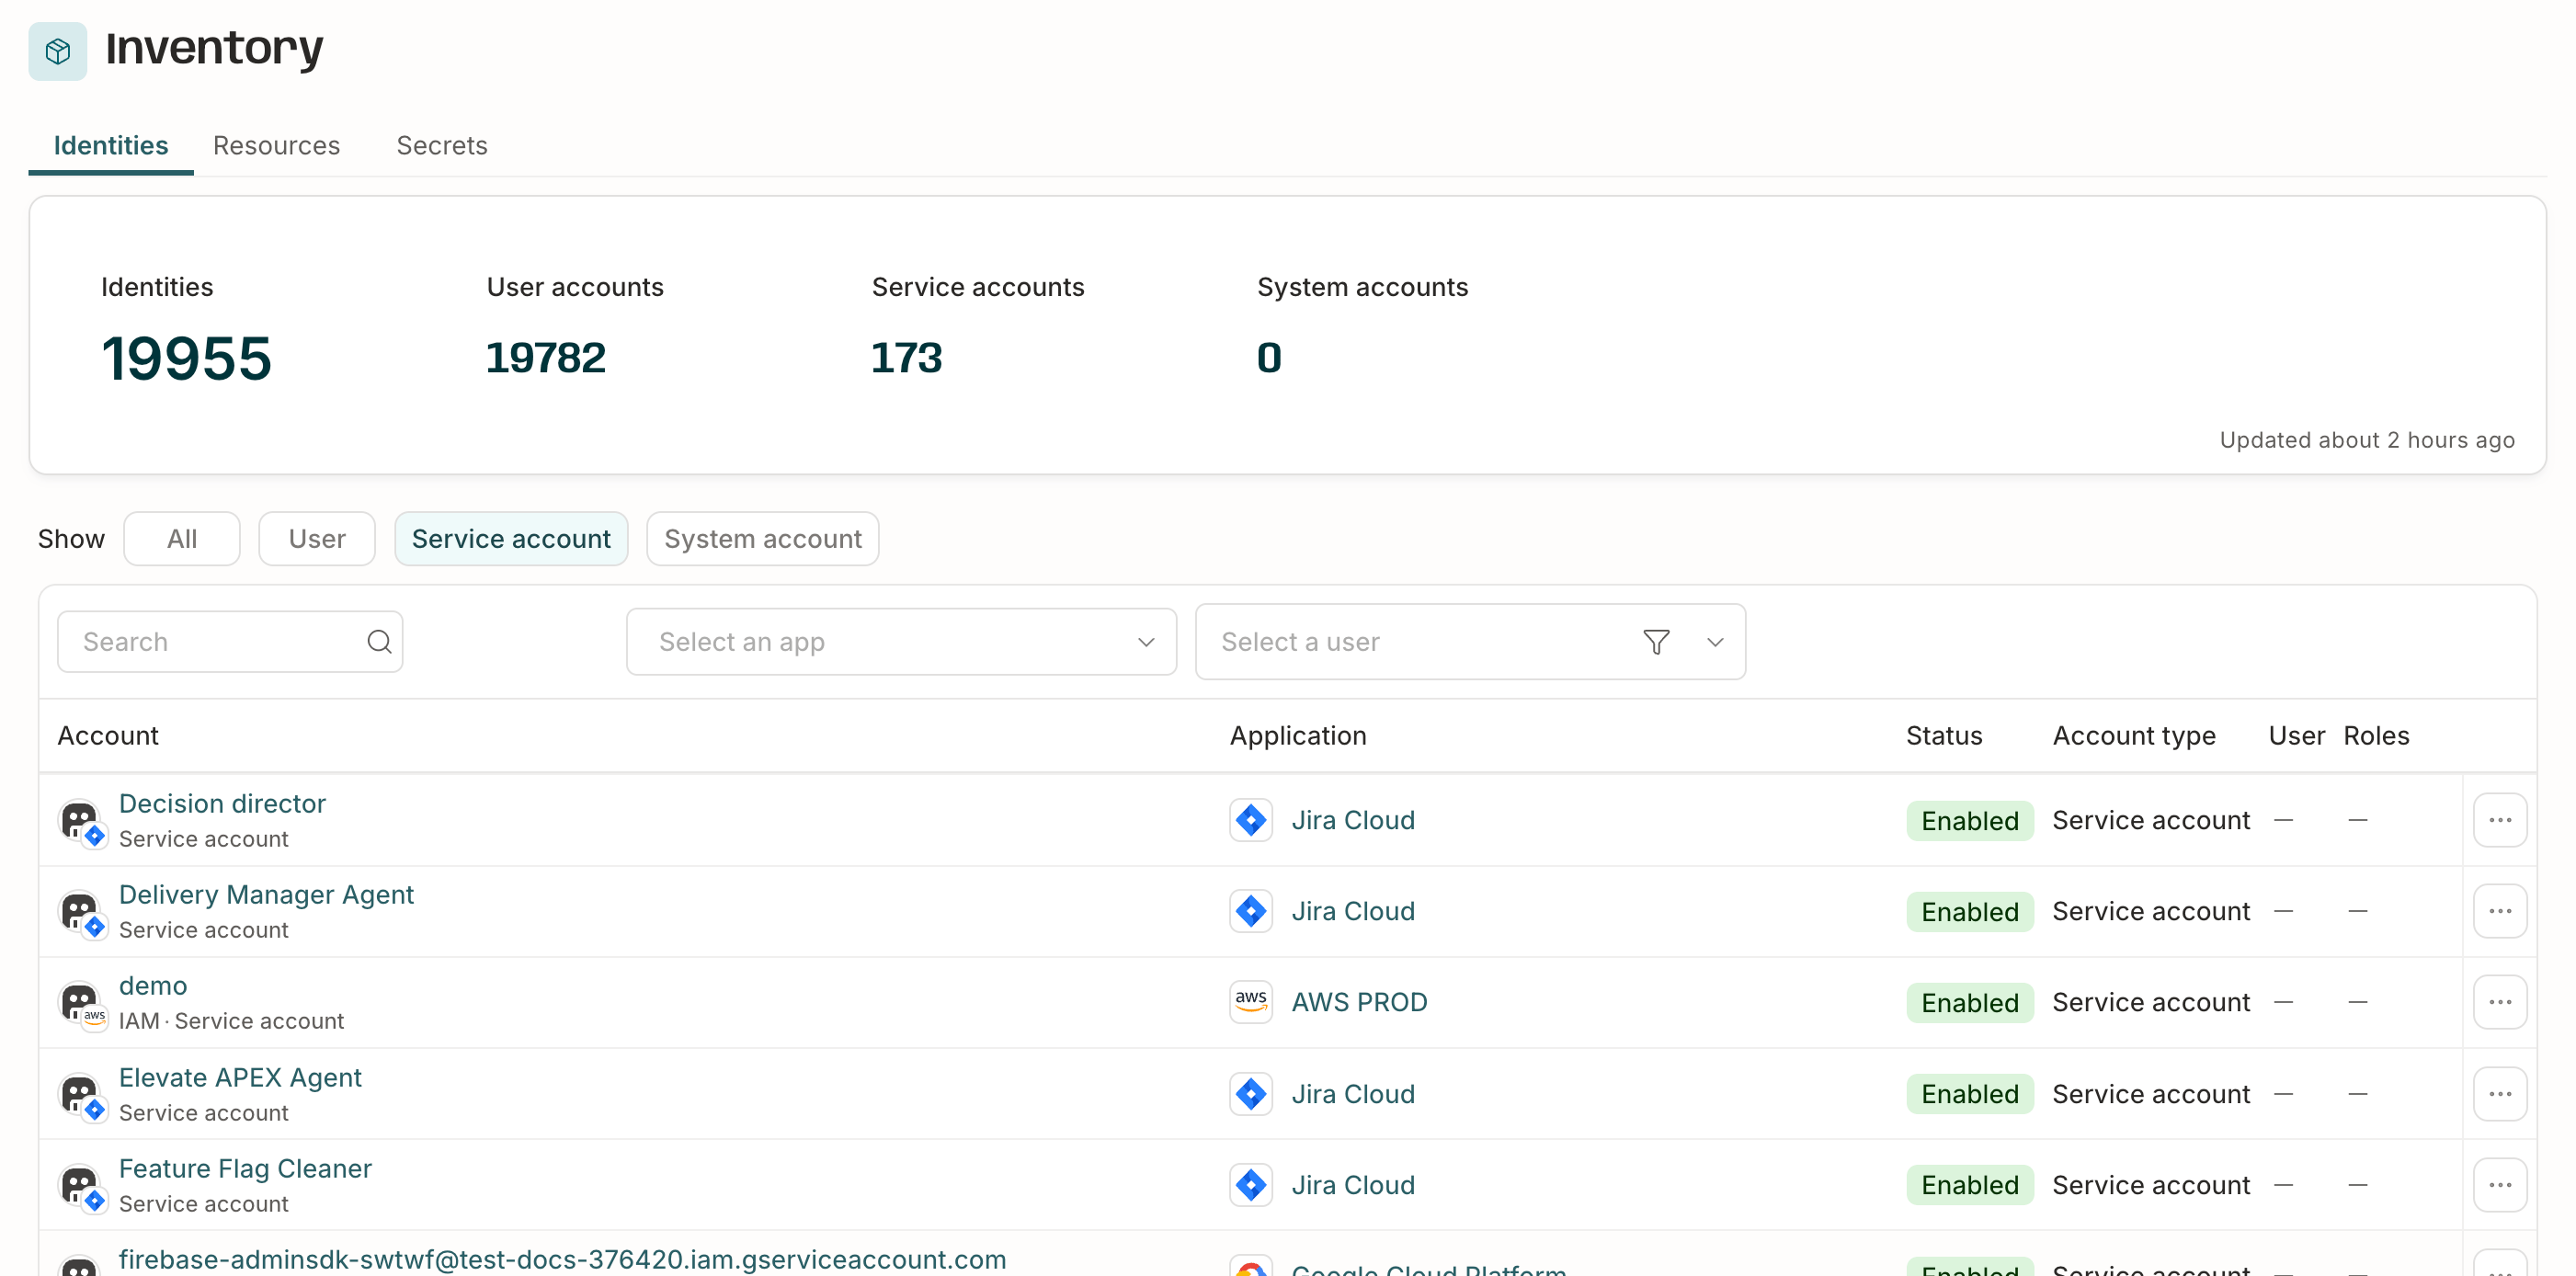
Task: Switch to the Resources tab
Action: pyautogui.click(x=277, y=146)
